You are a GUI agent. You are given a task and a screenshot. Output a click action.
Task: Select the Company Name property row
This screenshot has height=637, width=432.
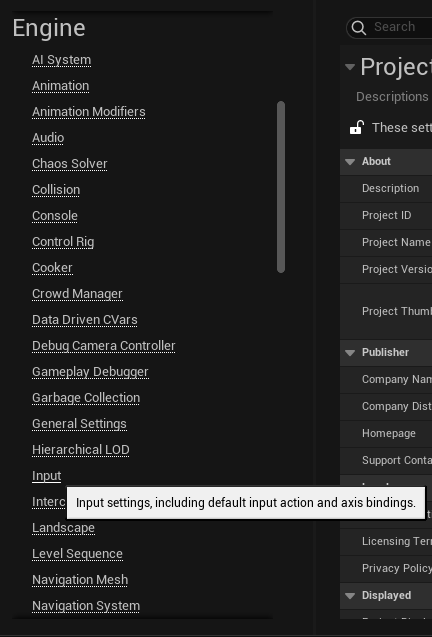(x=386, y=379)
